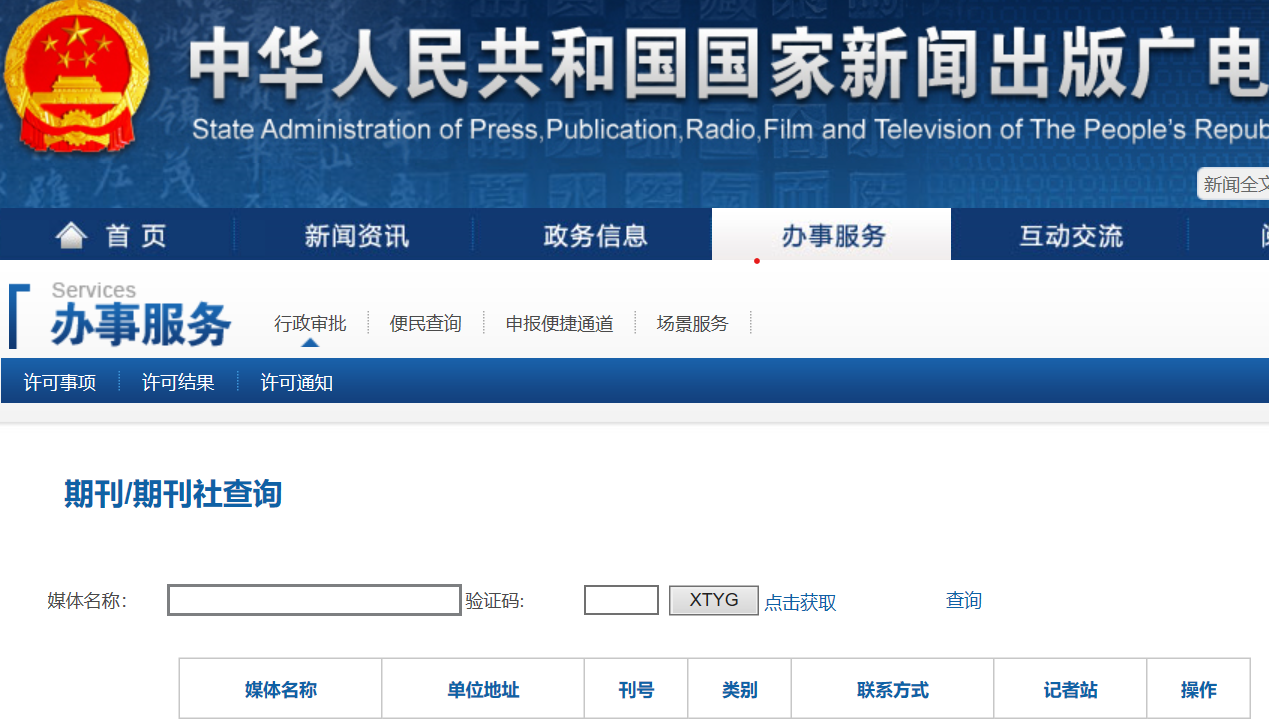Click the 验证码 input box
This screenshot has width=1269, height=726.
(621, 599)
